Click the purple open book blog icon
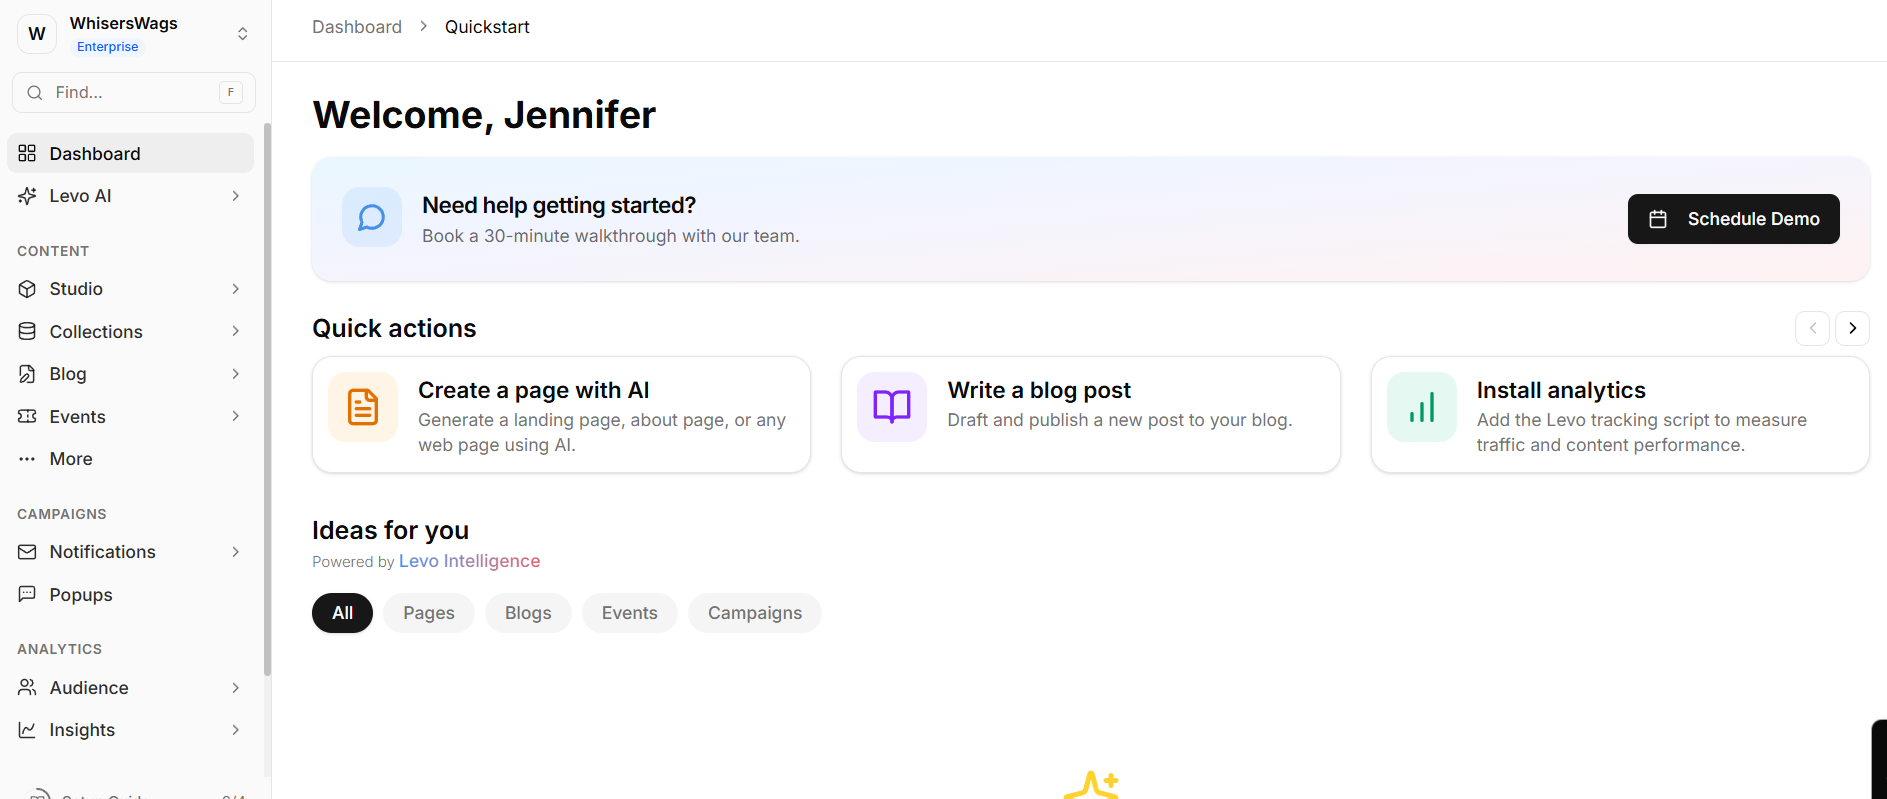 pyautogui.click(x=892, y=407)
